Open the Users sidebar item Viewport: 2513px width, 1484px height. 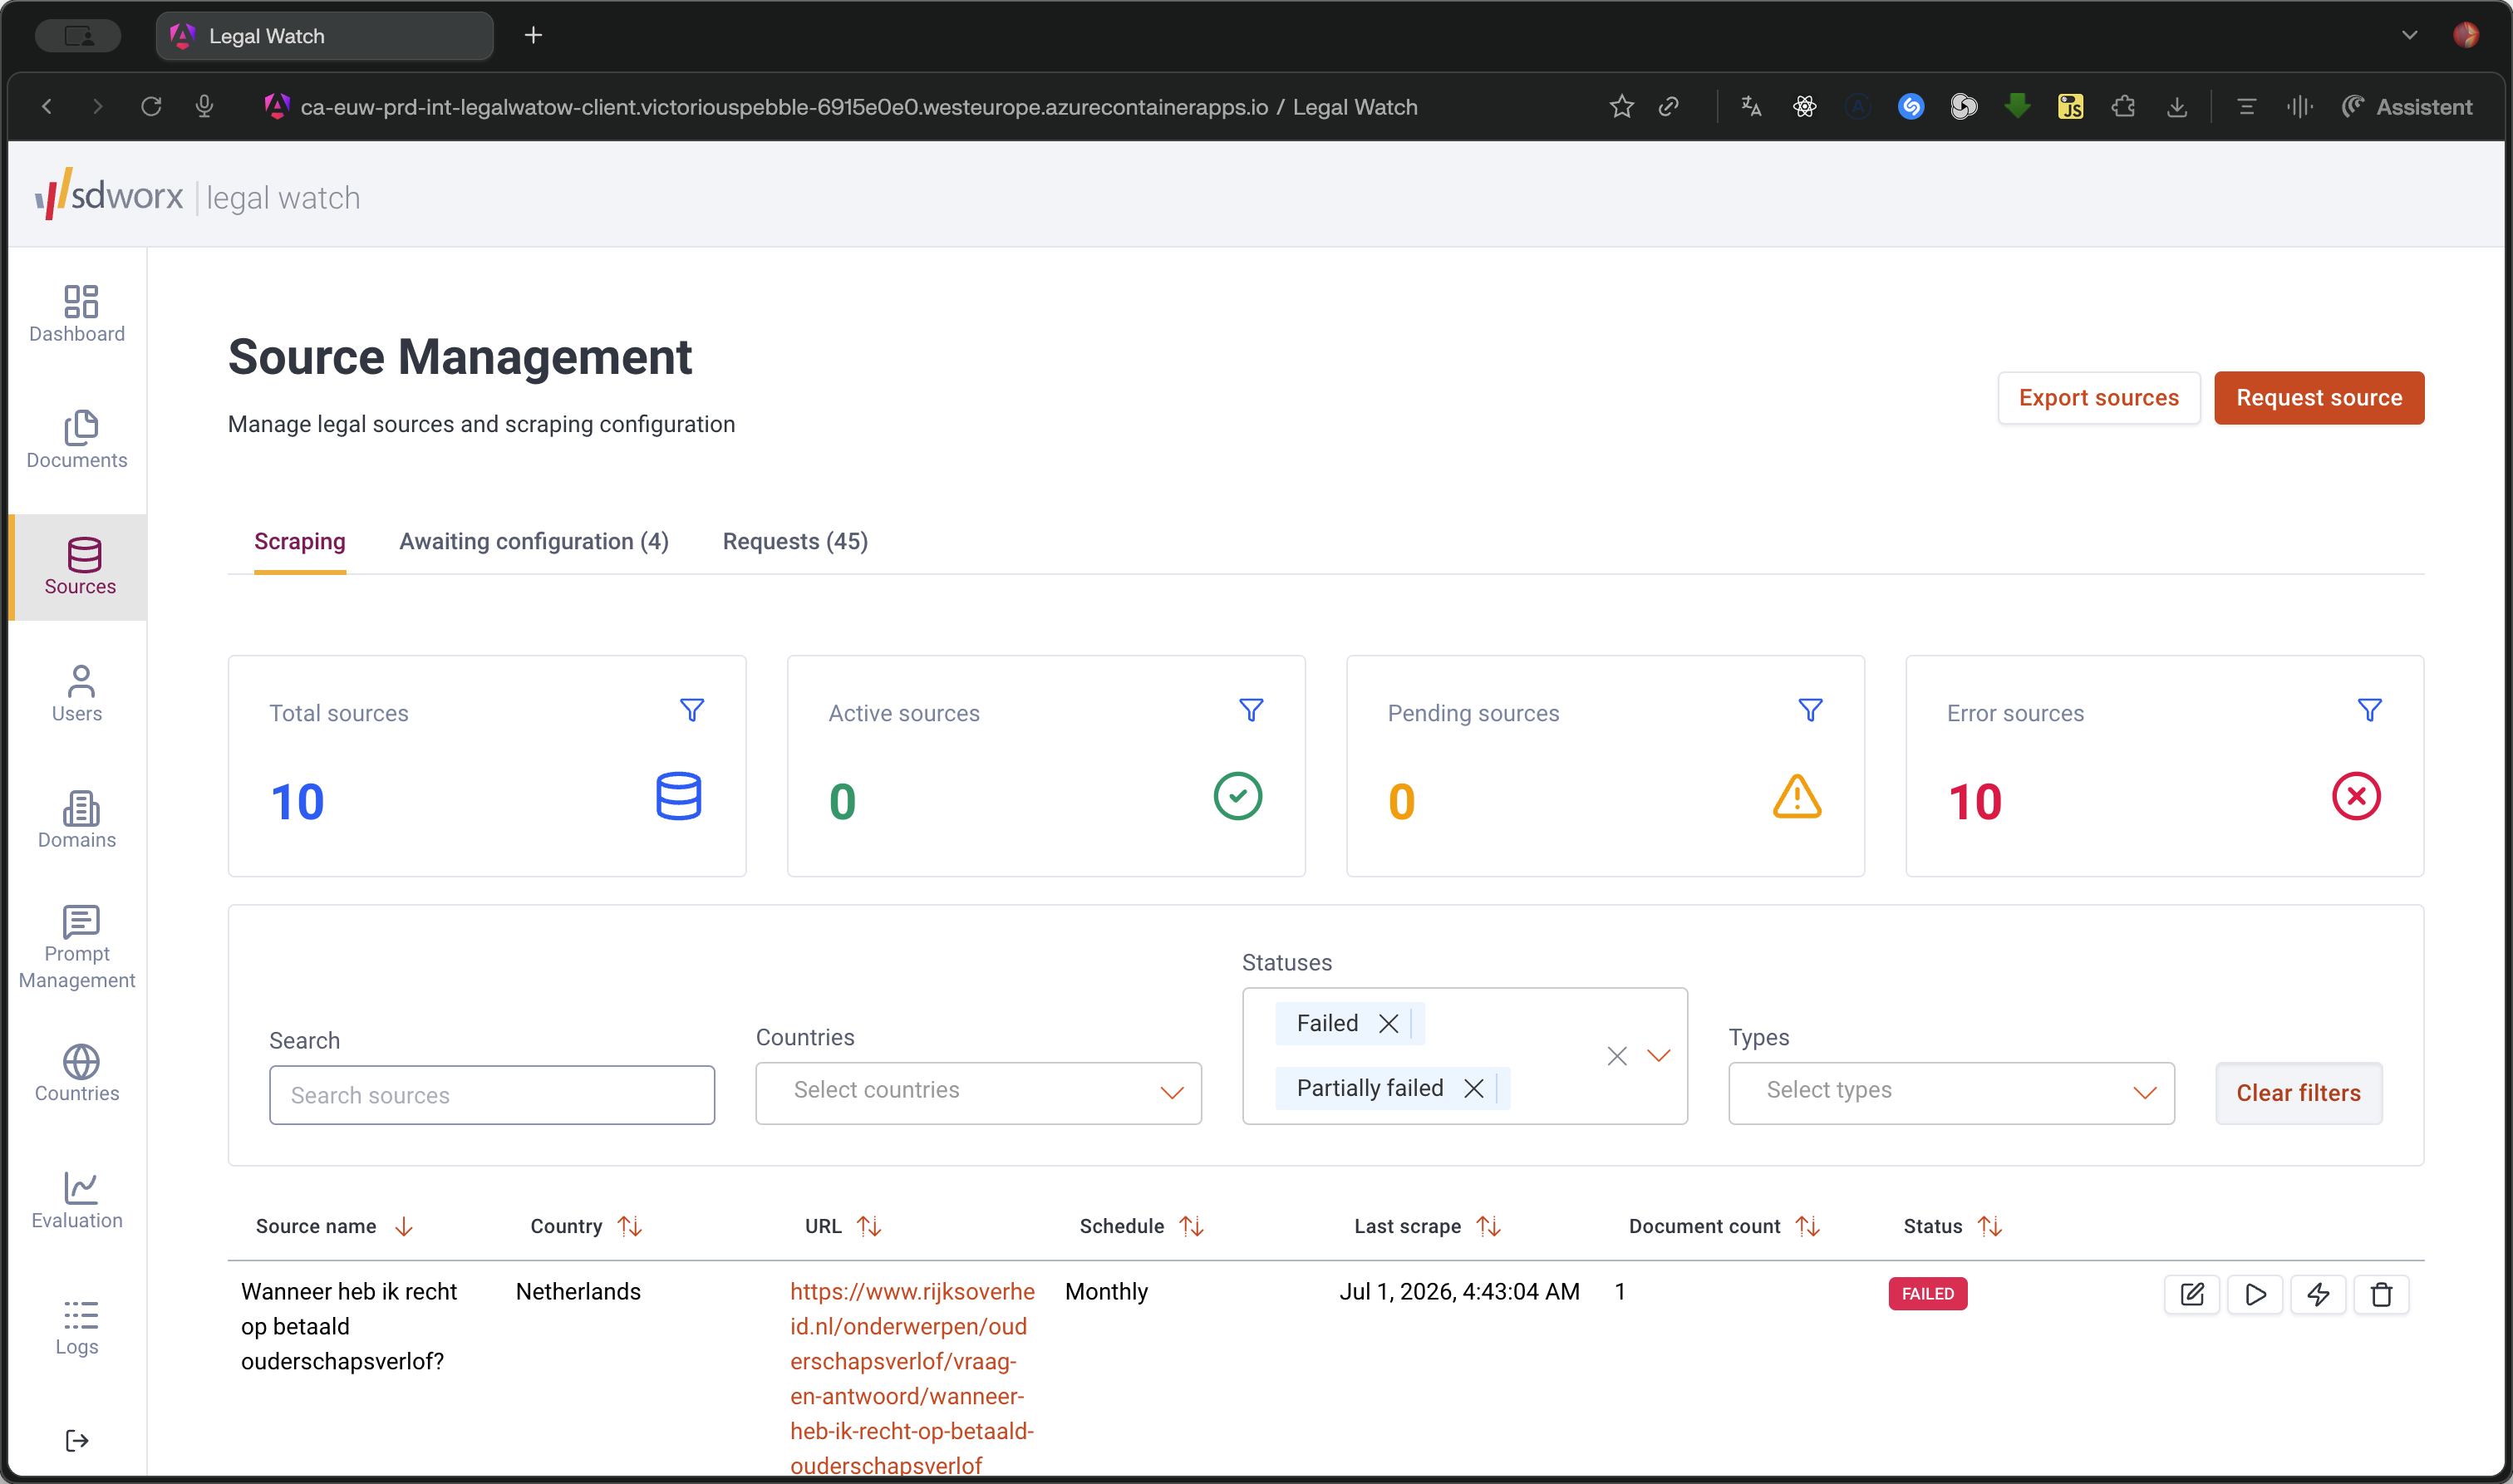pyautogui.click(x=77, y=693)
